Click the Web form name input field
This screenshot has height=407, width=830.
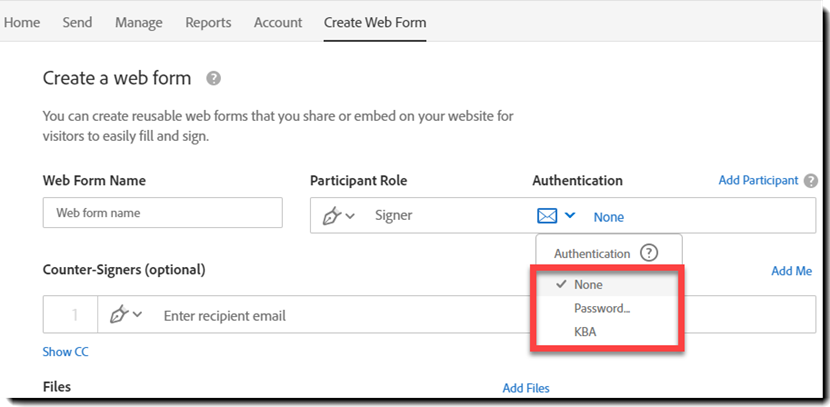click(x=163, y=213)
